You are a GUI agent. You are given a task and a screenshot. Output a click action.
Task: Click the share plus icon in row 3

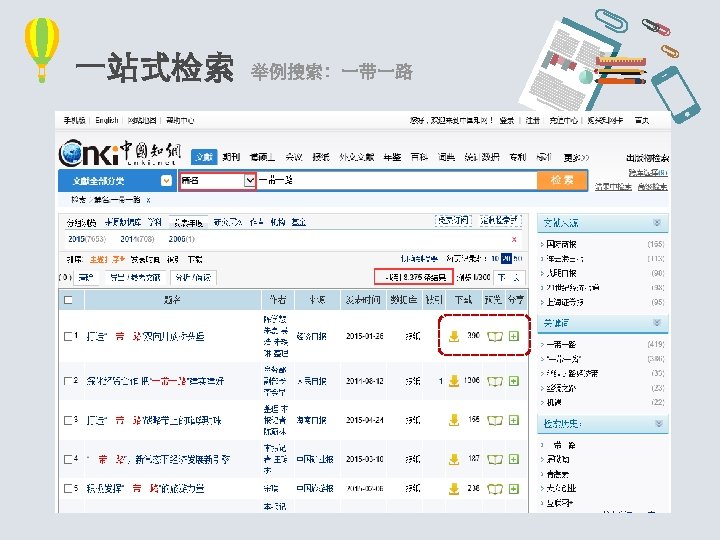pyautogui.click(x=514, y=420)
